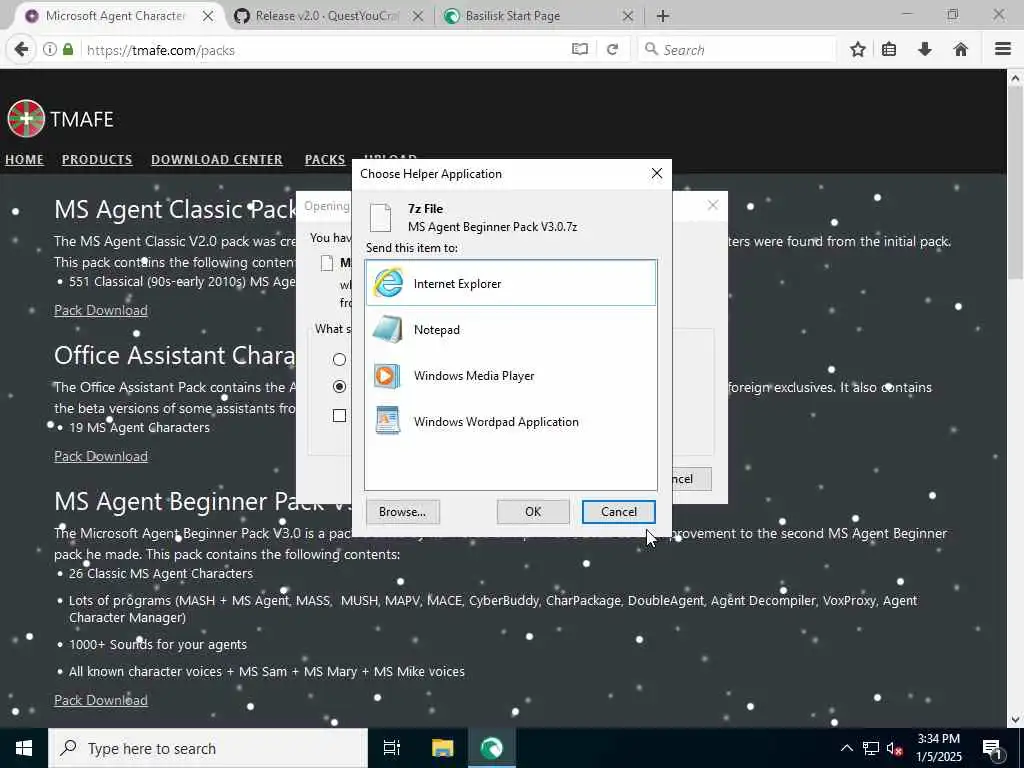This screenshot has width=1024, height=768.
Task: Choose Notepad as helper application
Action: [x=511, y=330]
